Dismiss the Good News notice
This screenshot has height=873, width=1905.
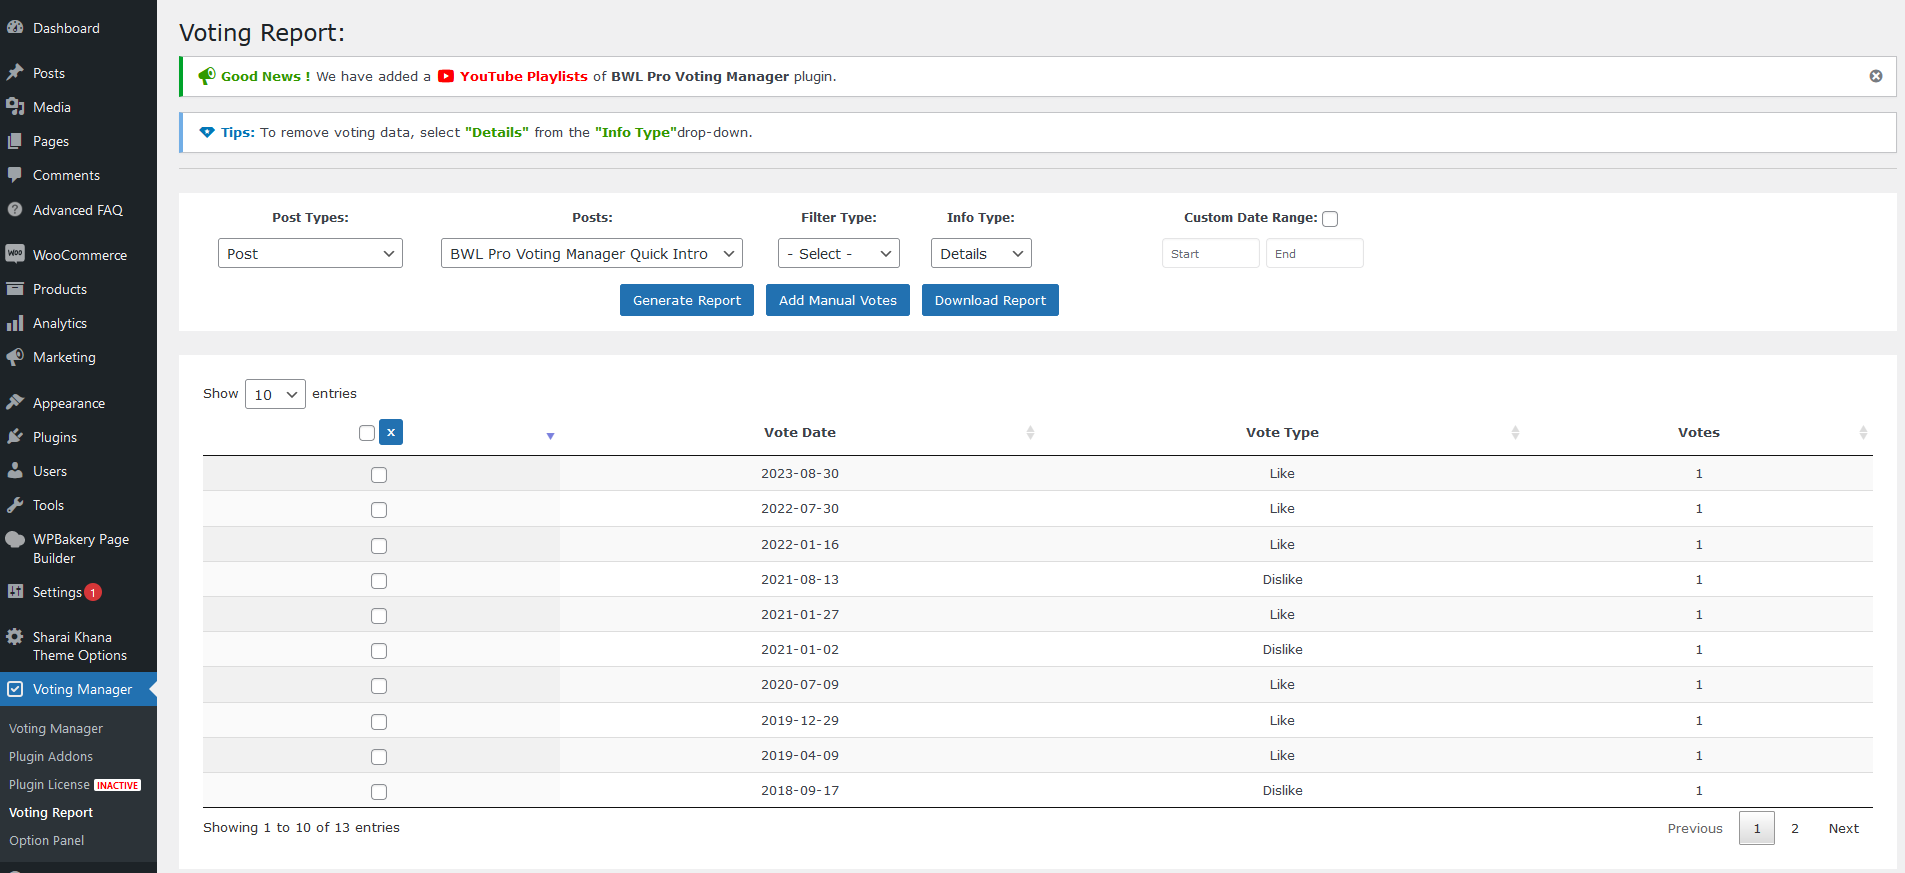[x=1876, y=76]
